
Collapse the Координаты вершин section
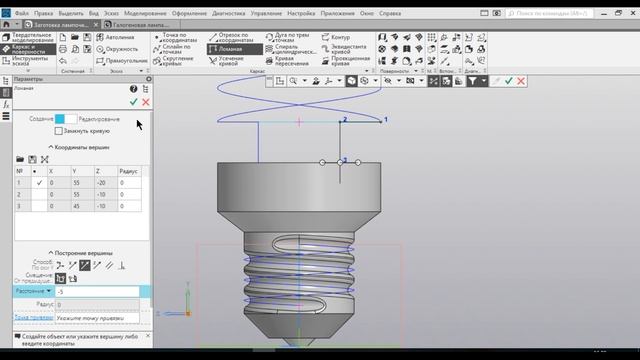tap(51, 147)
